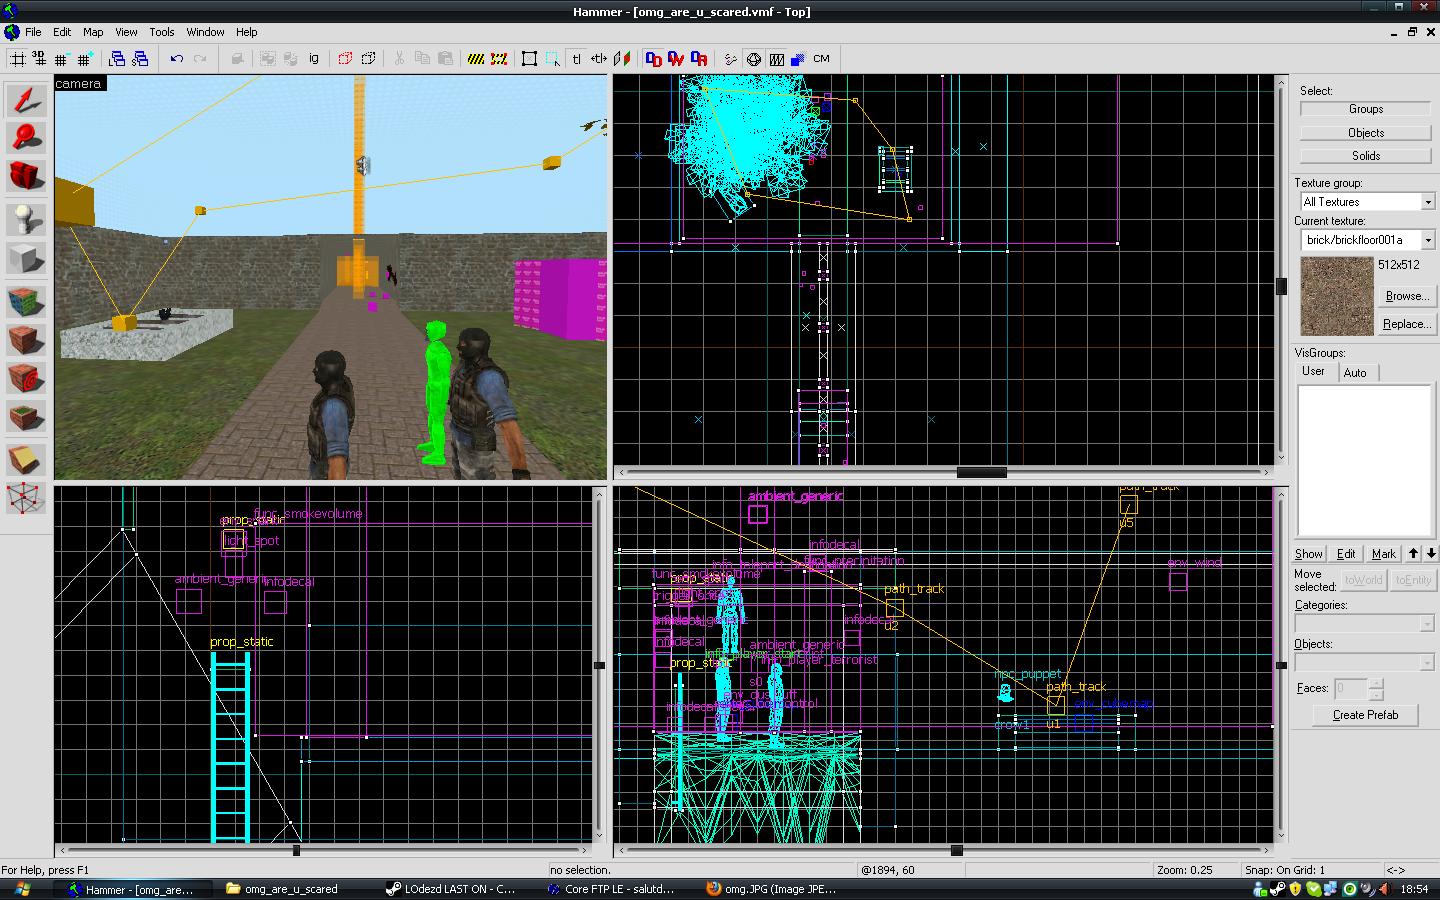Image resolution: width=1440 pixels, height=900 pixels.
Task: Click the Browse... texture button
Action: pyautogui.click(x=1406, y=296)
